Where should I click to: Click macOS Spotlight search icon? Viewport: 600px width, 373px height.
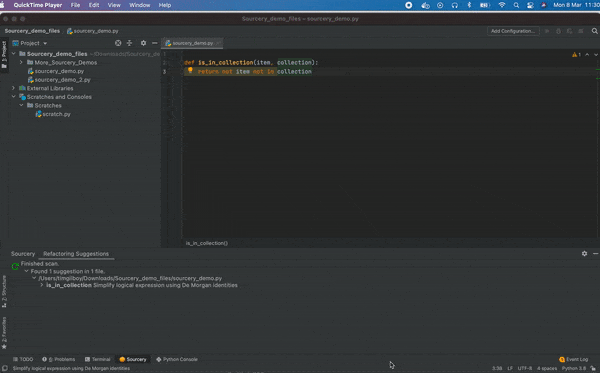pos(516,5)
